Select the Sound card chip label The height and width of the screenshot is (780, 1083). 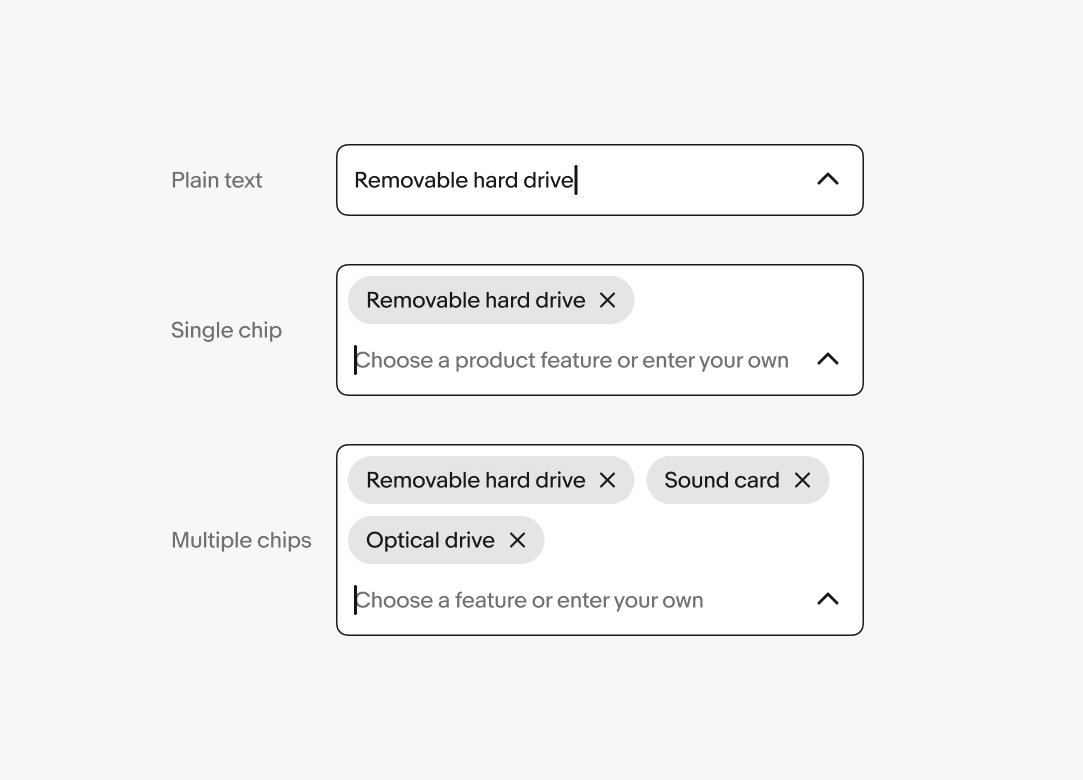721,480
